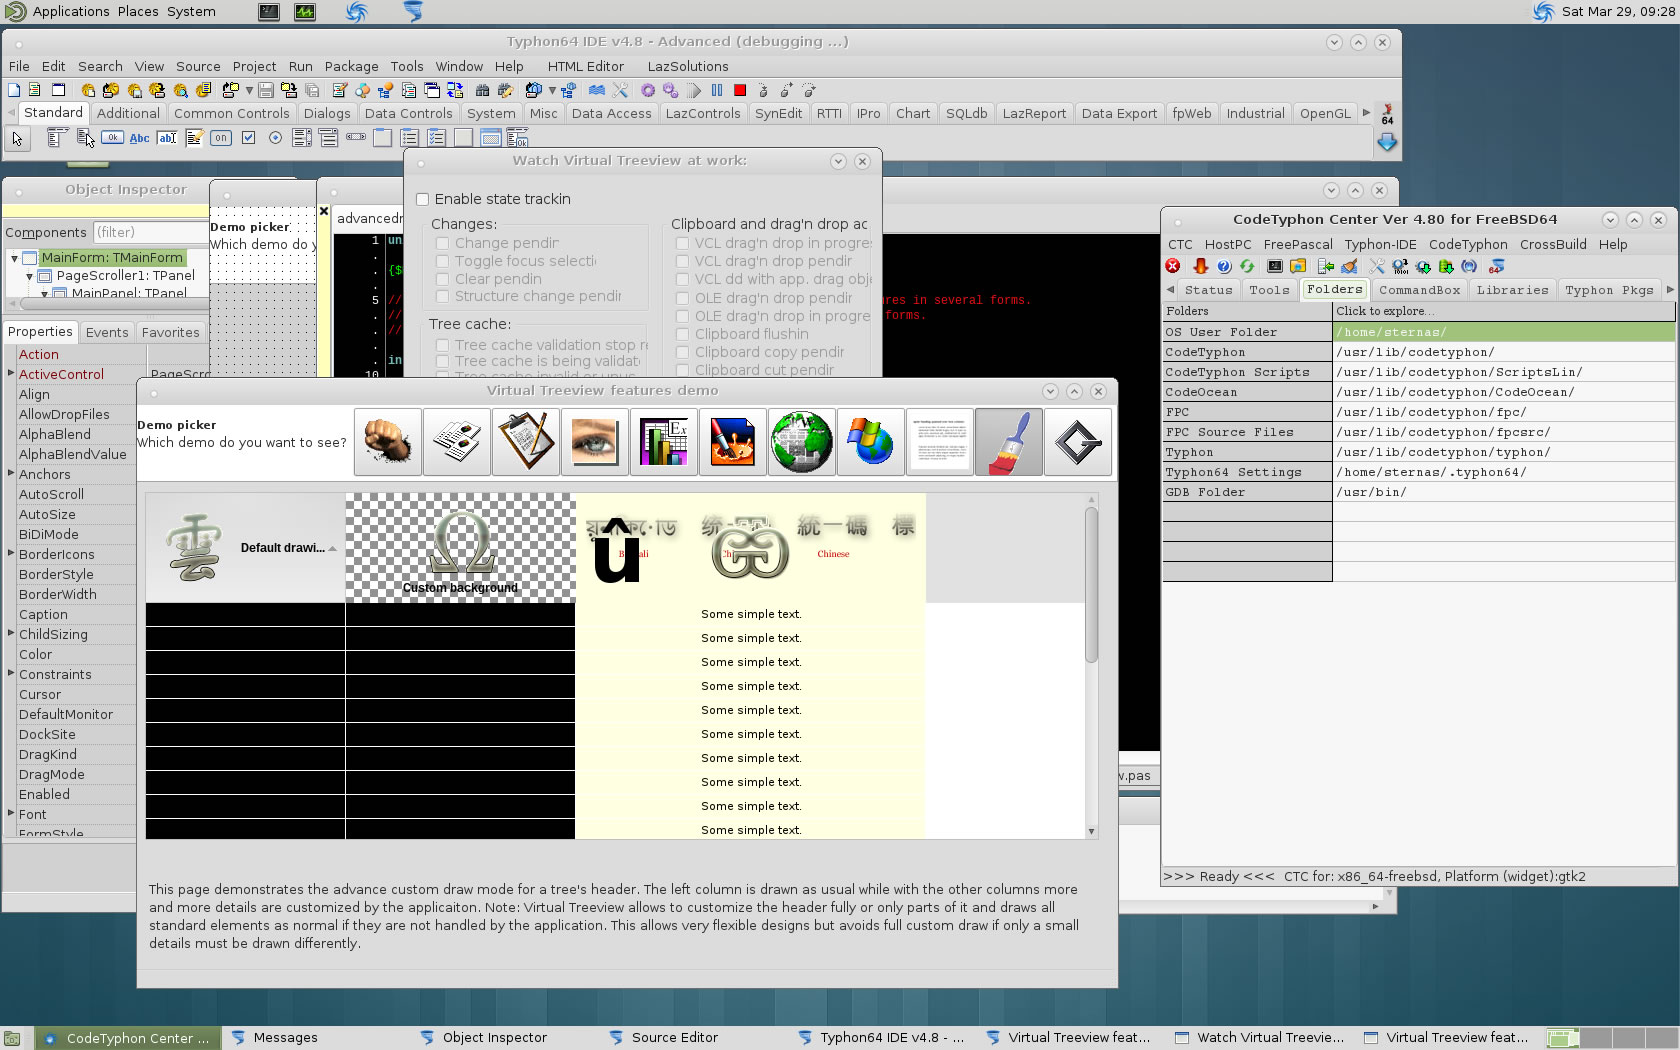Viewport: 1680px width, 1050px height.
Task: Open the globe demo in Demo picker
Action: tap(802, 442)
